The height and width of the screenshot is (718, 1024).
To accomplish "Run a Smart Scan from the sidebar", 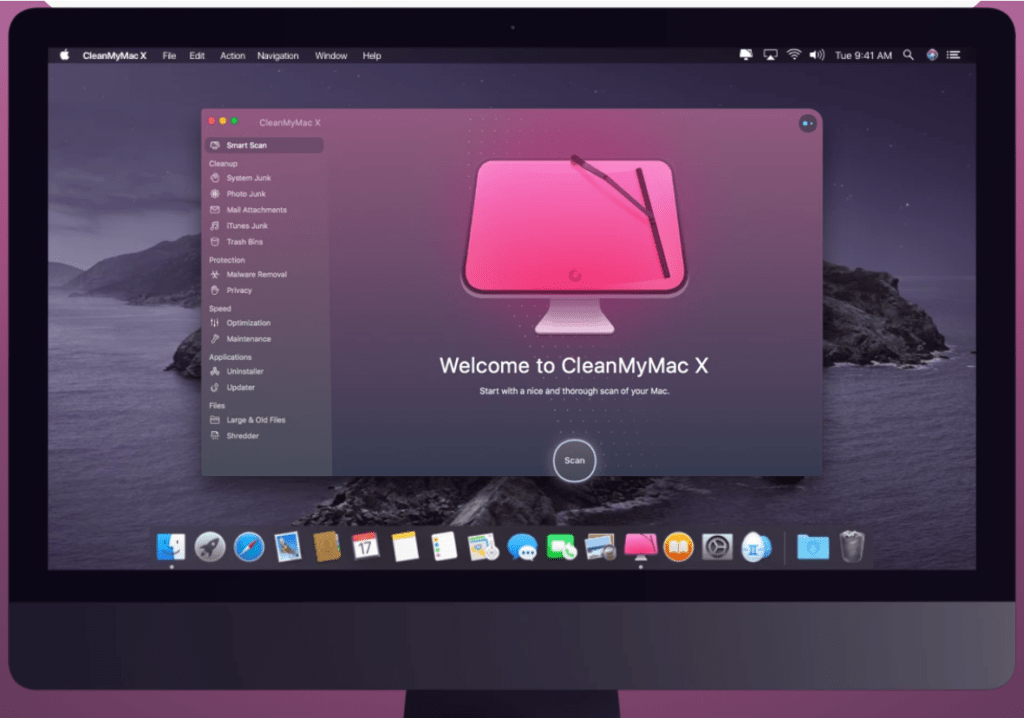I will tap(244, 145).
